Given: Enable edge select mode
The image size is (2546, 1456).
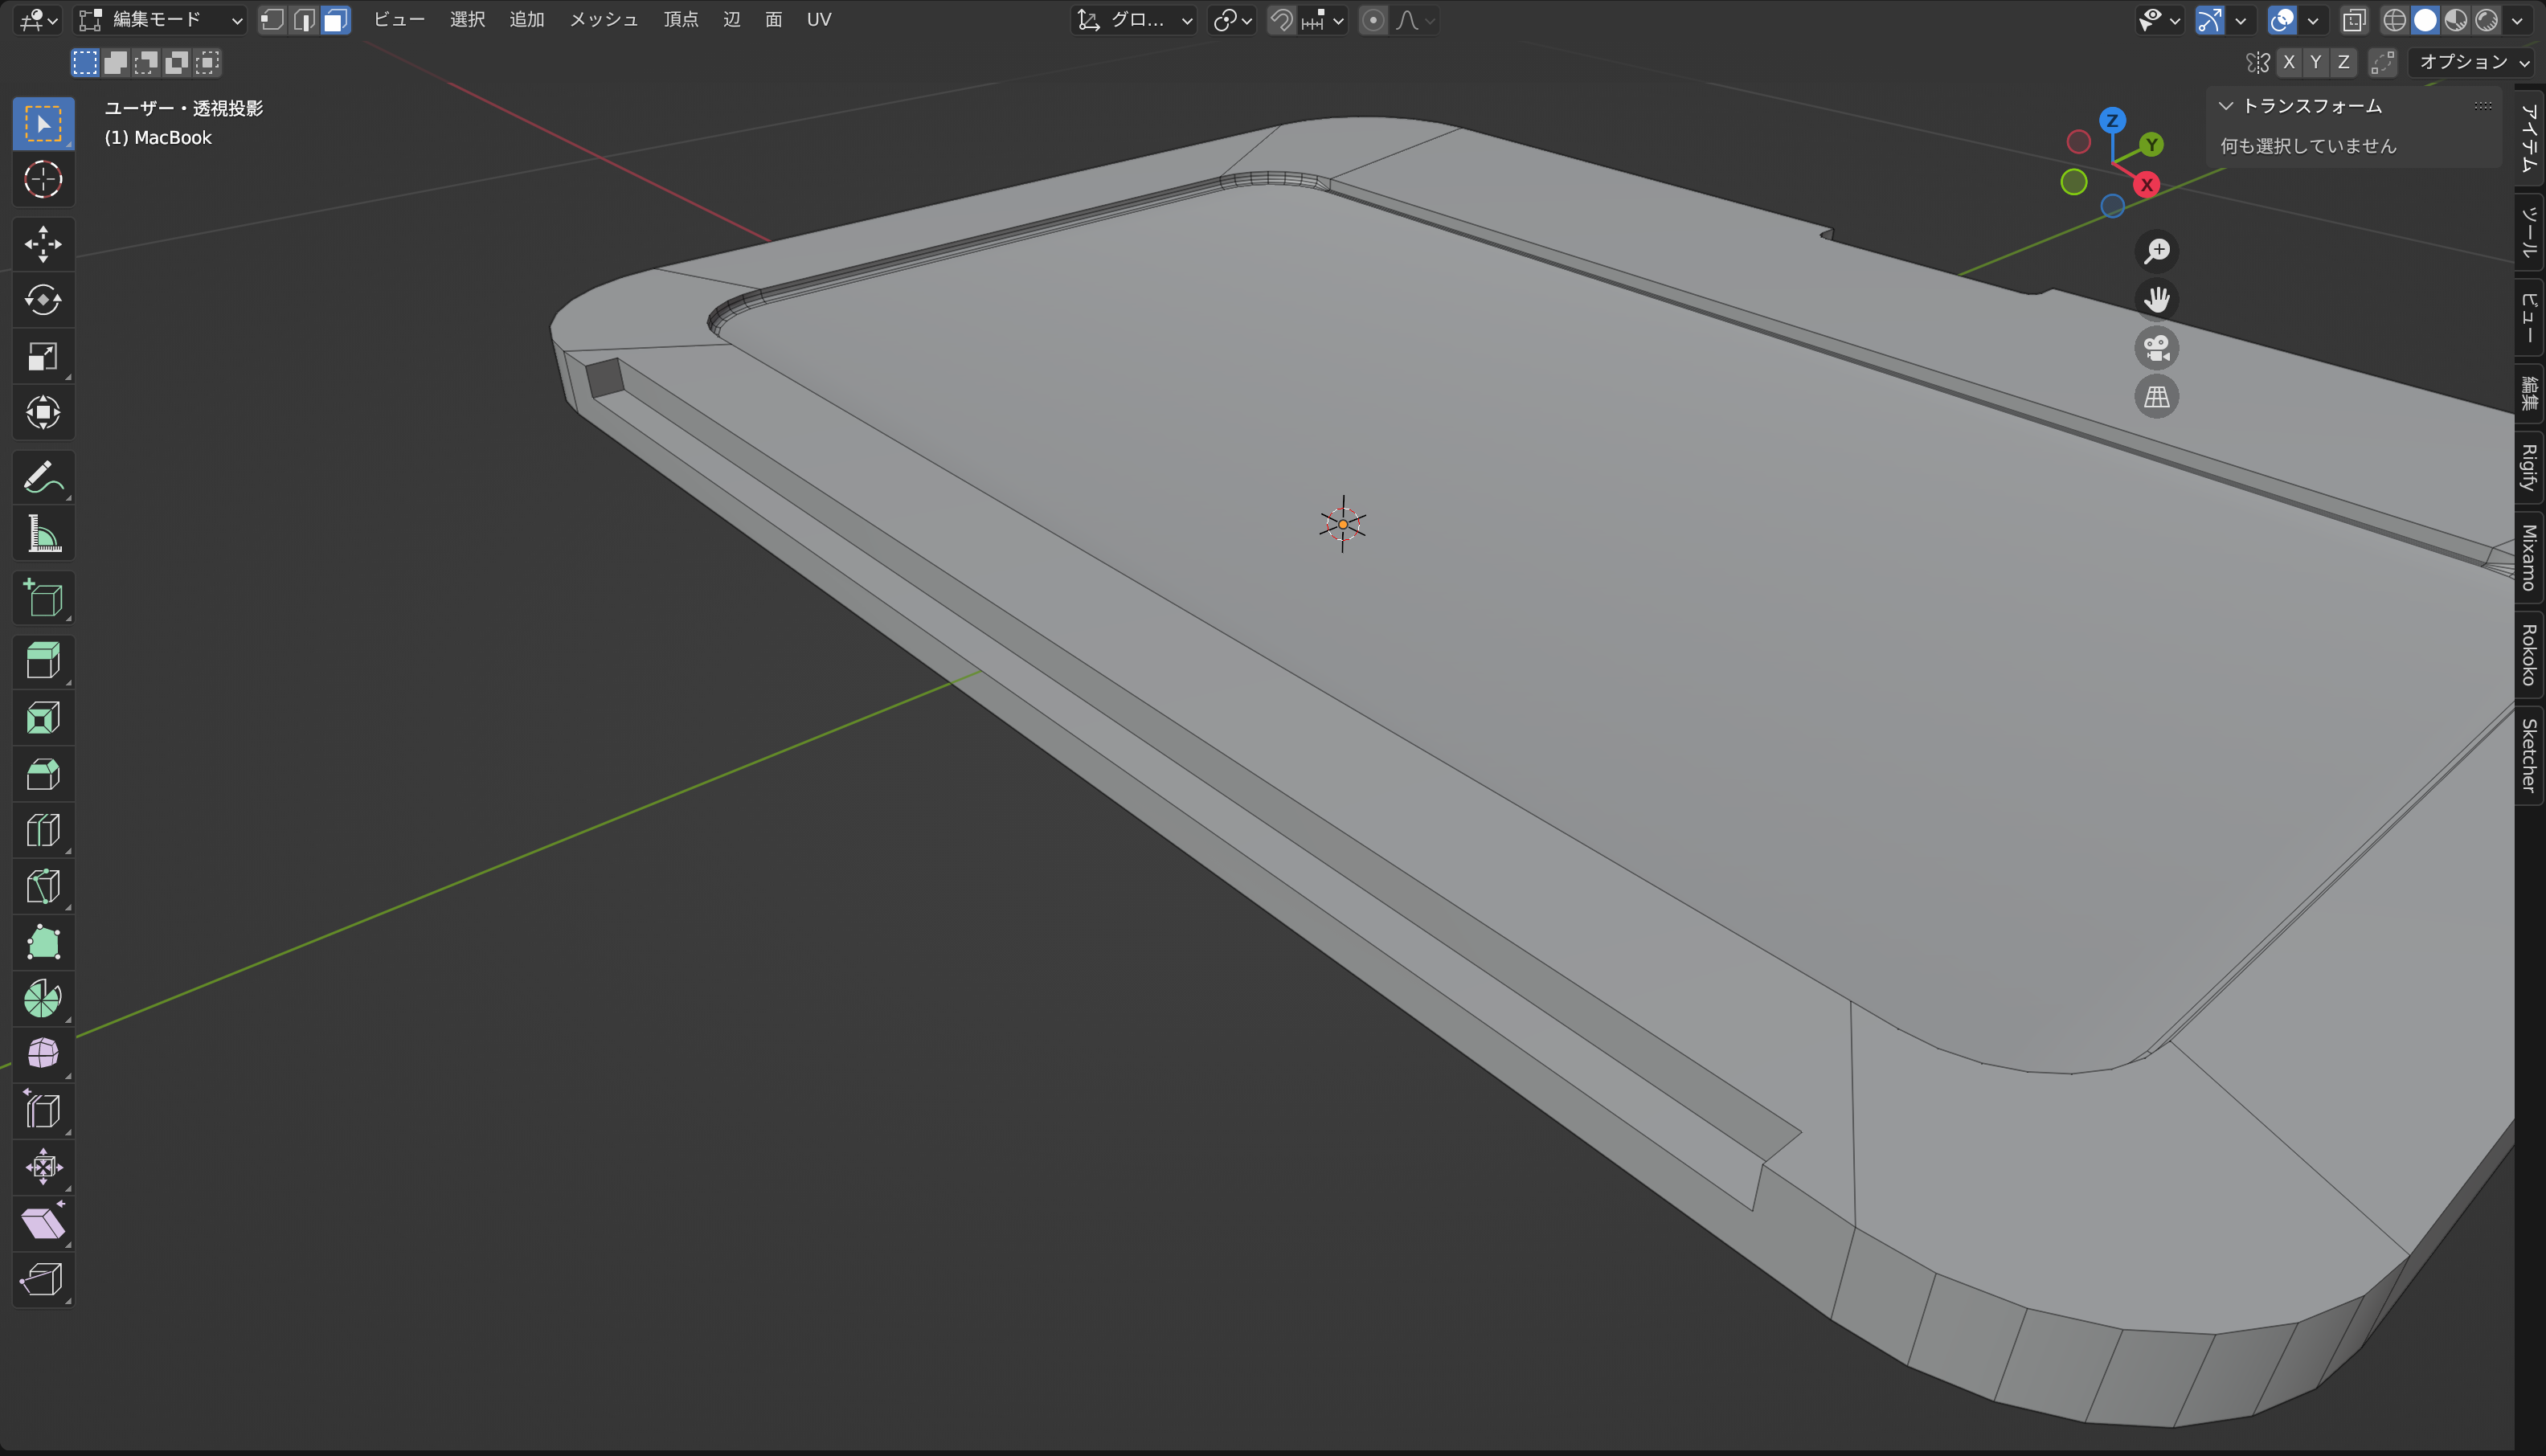Looking at the screenshot, I should coord(304,20).
